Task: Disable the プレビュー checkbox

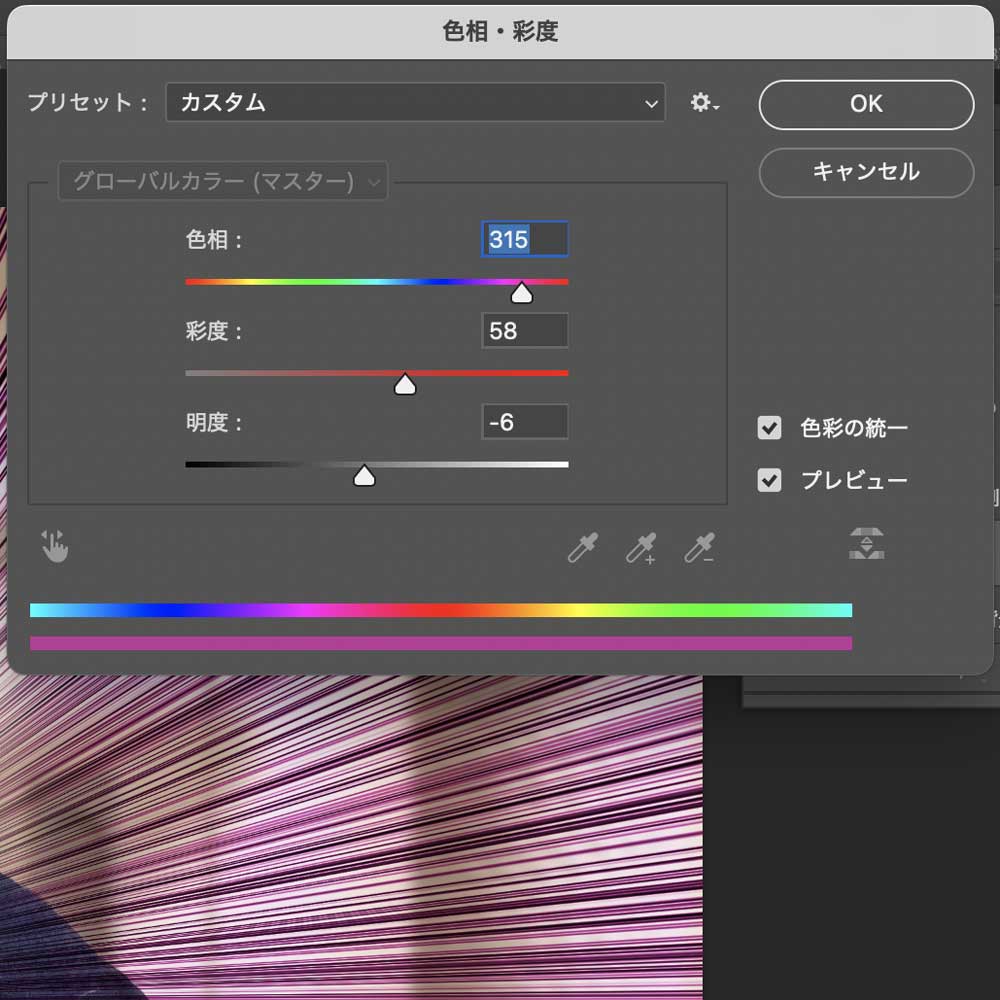Action: 769,480
